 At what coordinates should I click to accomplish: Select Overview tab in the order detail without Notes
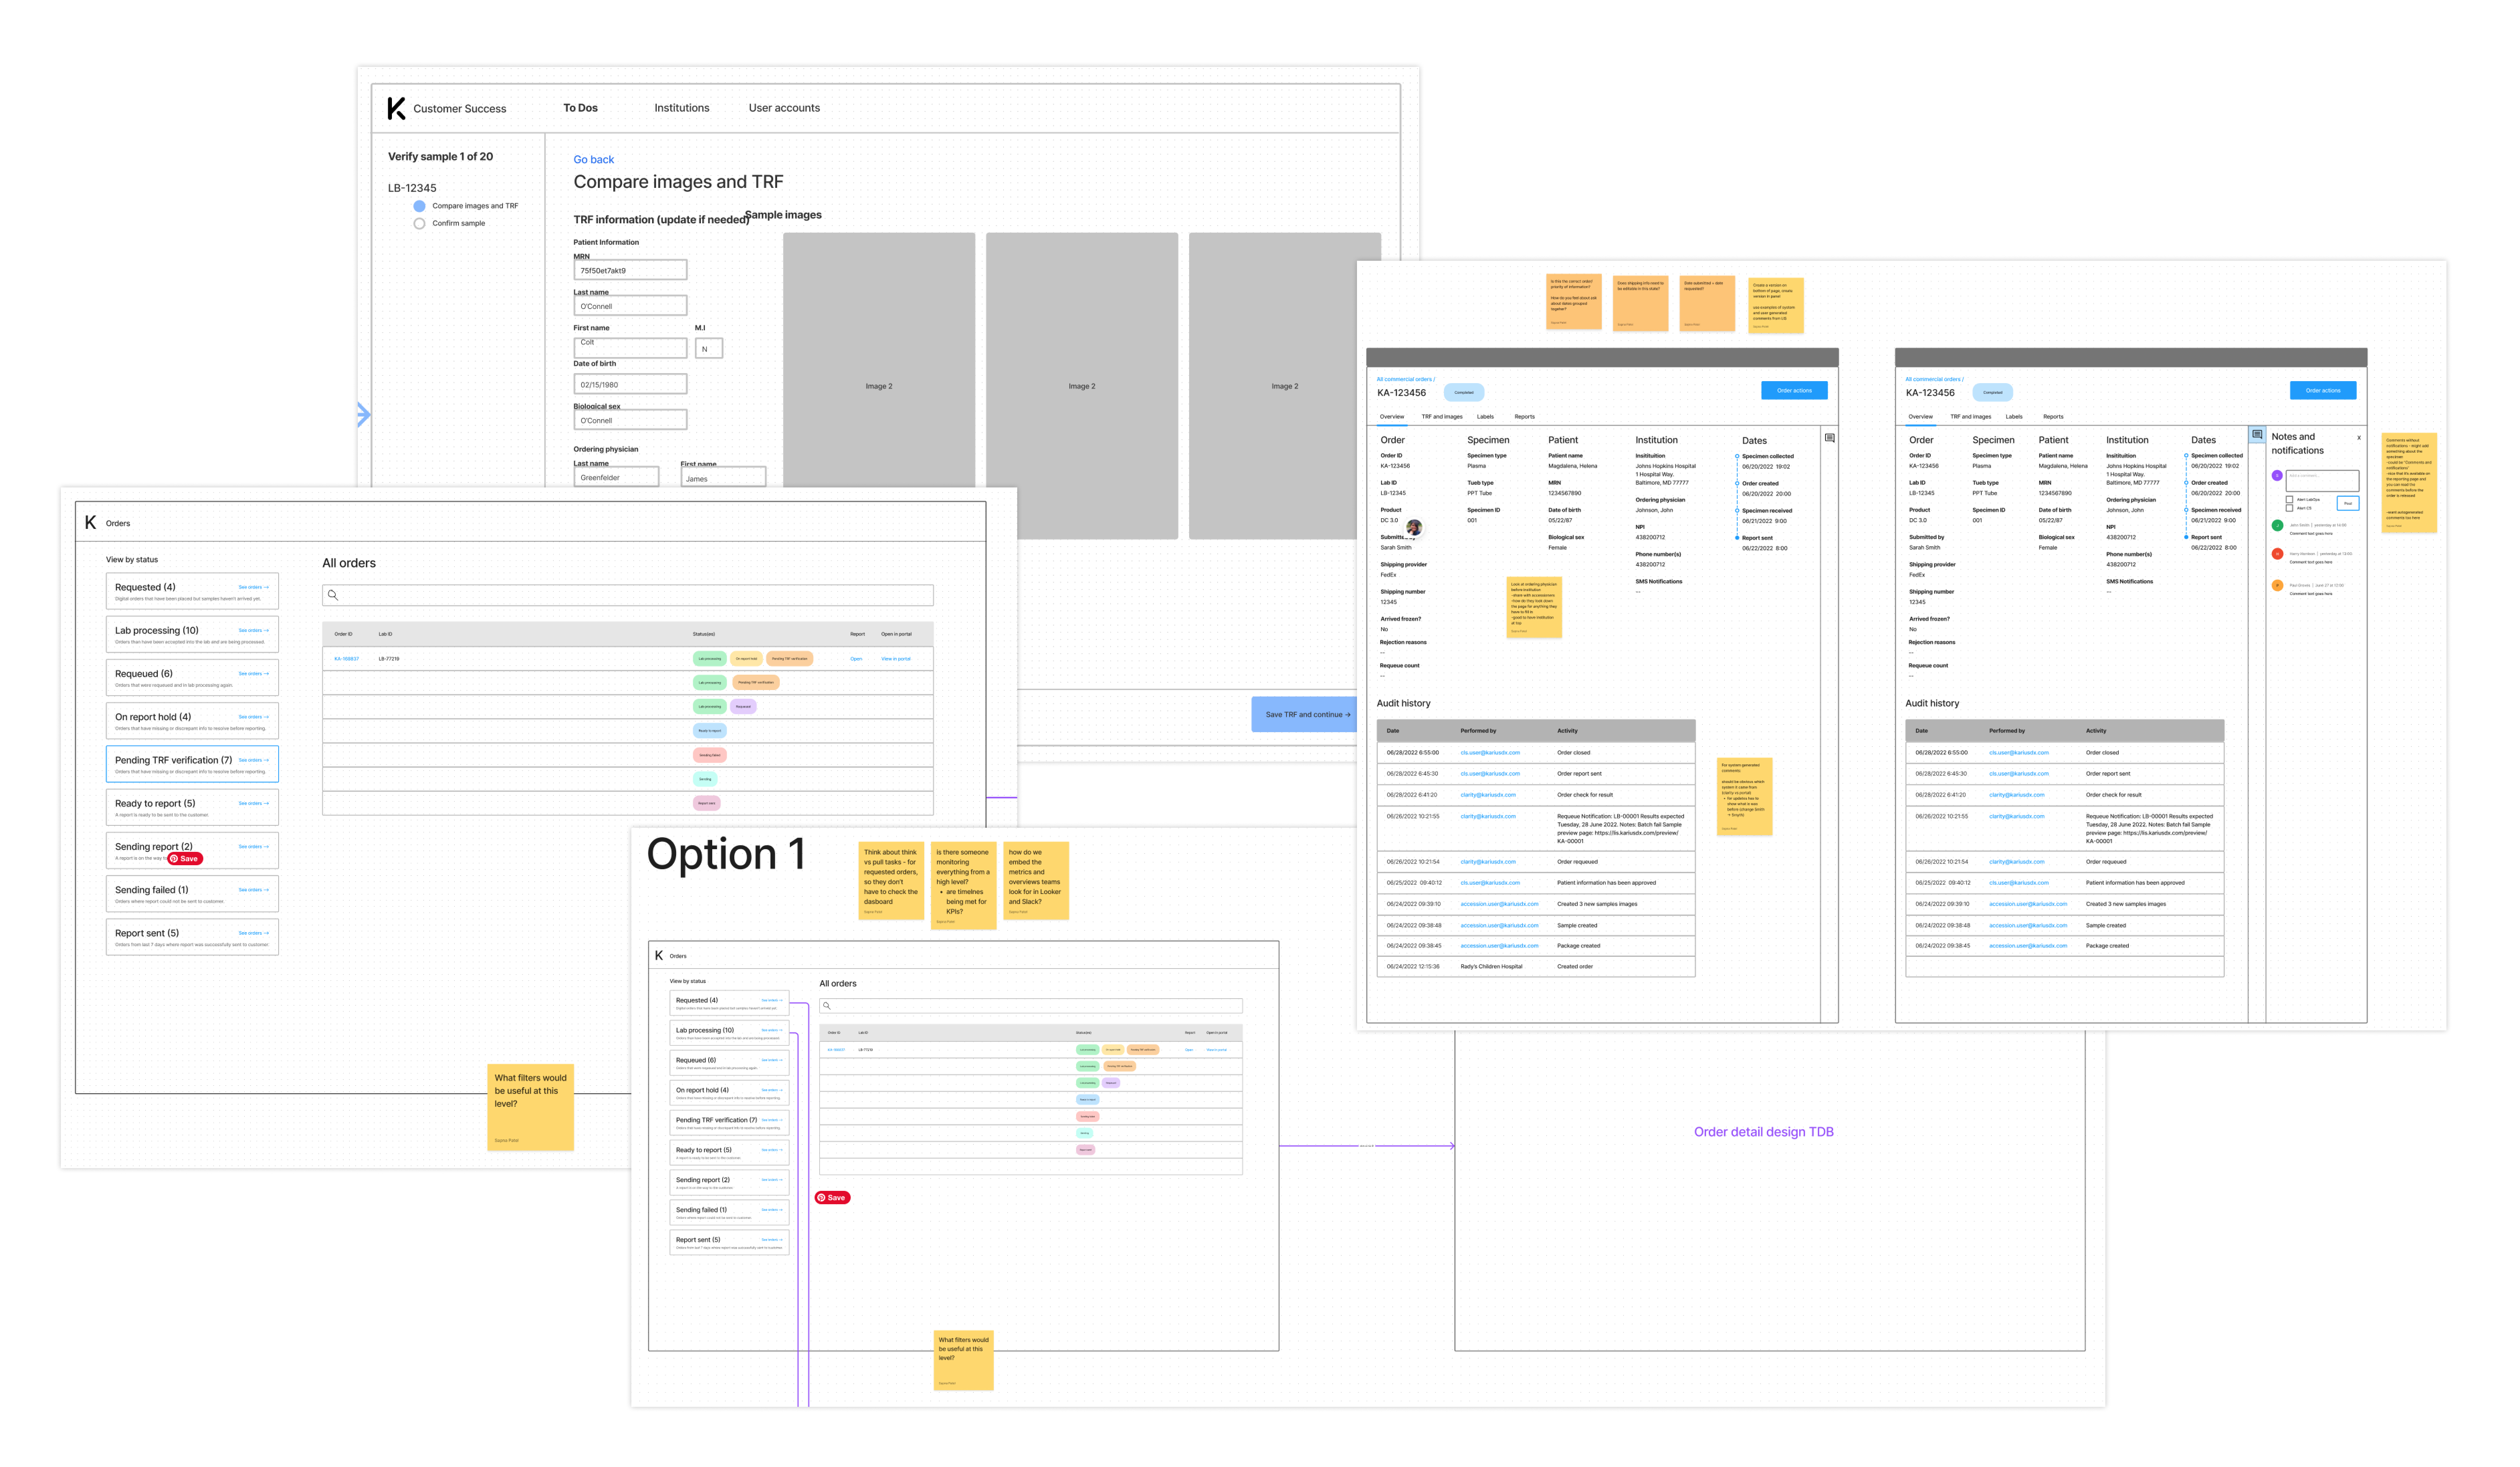1392,417
